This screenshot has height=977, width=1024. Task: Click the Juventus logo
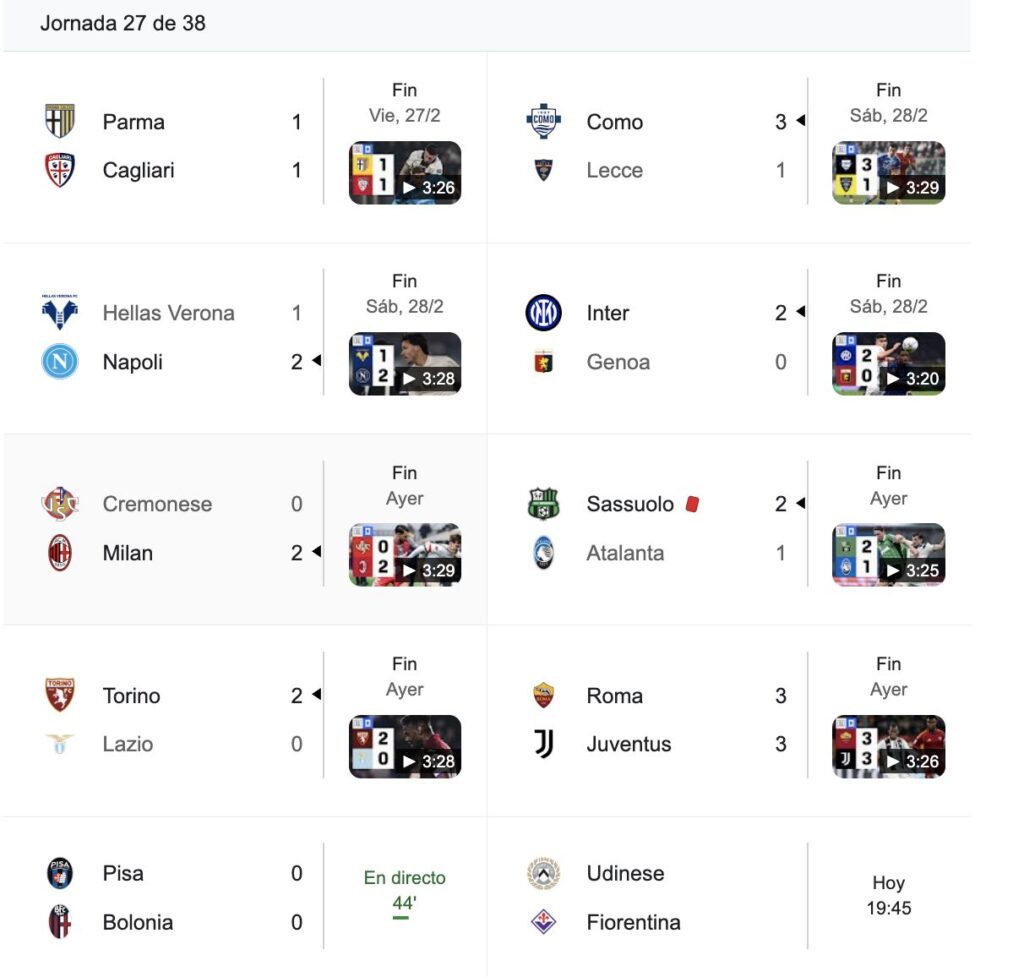point(544,744)
